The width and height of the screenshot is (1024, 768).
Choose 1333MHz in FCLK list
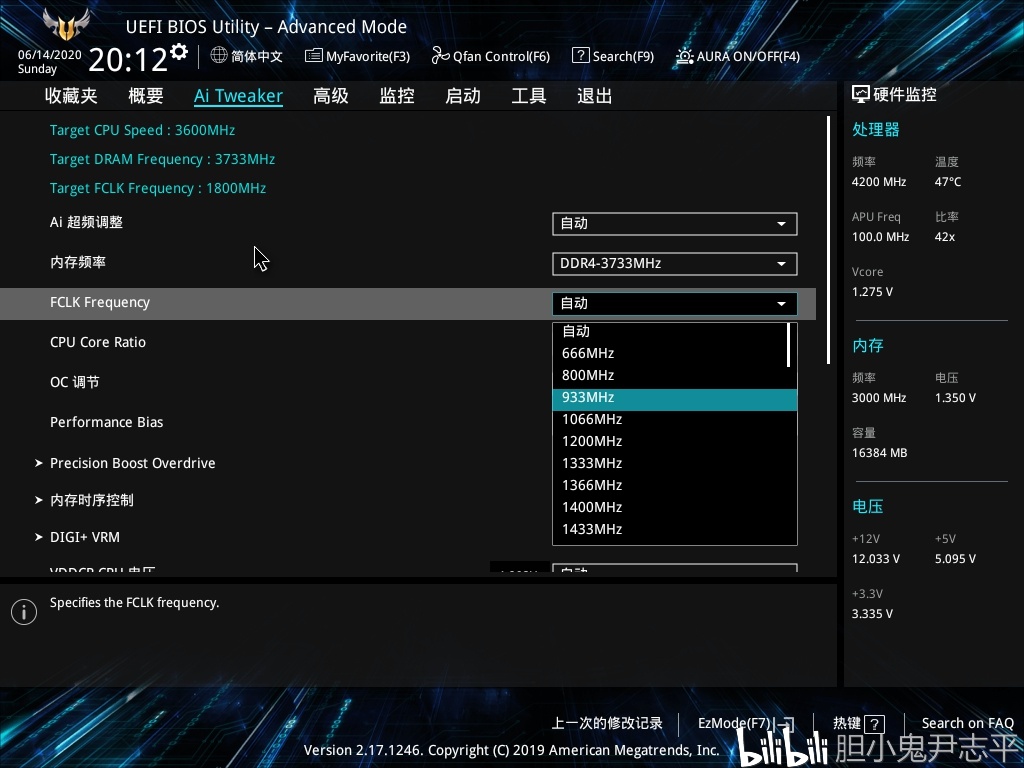tap(675, 464)
